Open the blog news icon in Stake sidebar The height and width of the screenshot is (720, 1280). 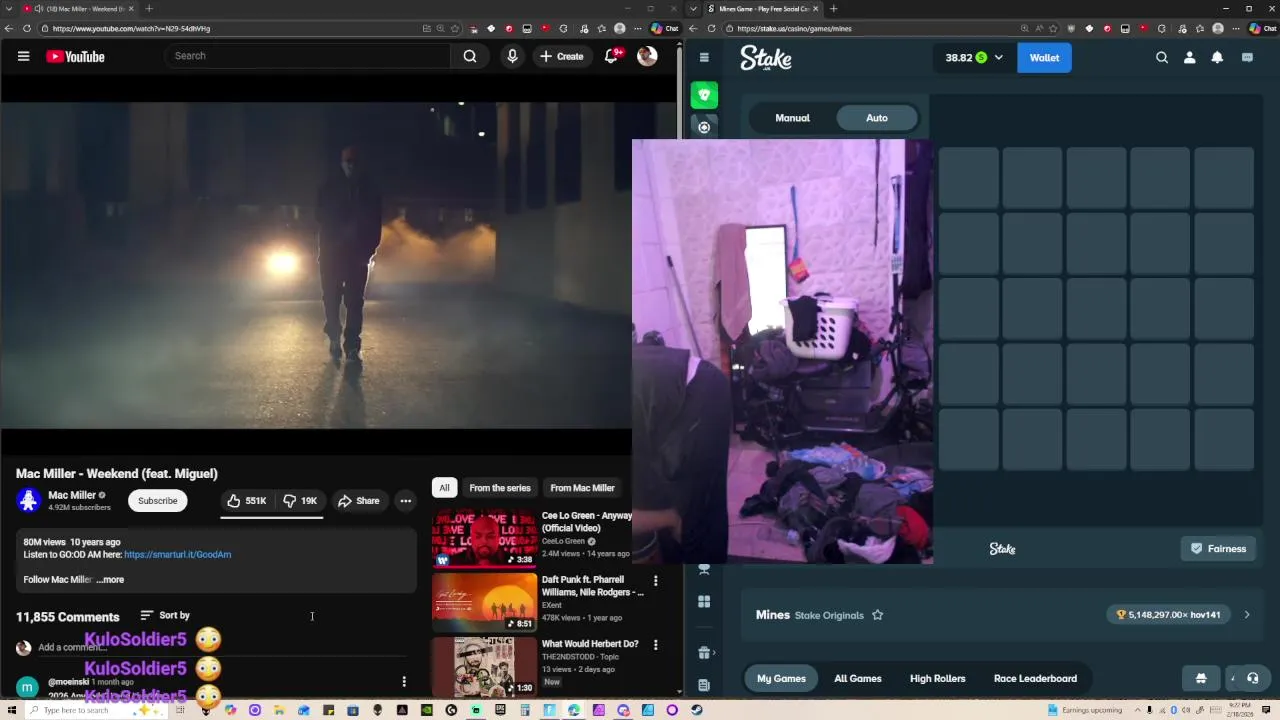tap(704, 685)
